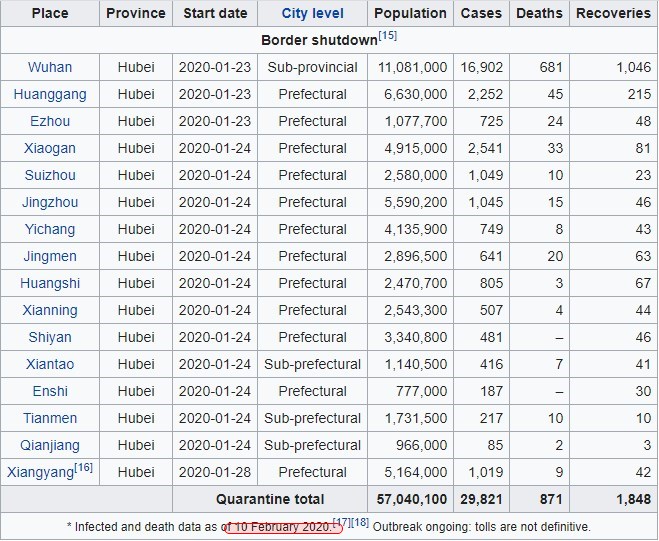
Task: Open the Jingzhou place link
Action: click(50, 203)
